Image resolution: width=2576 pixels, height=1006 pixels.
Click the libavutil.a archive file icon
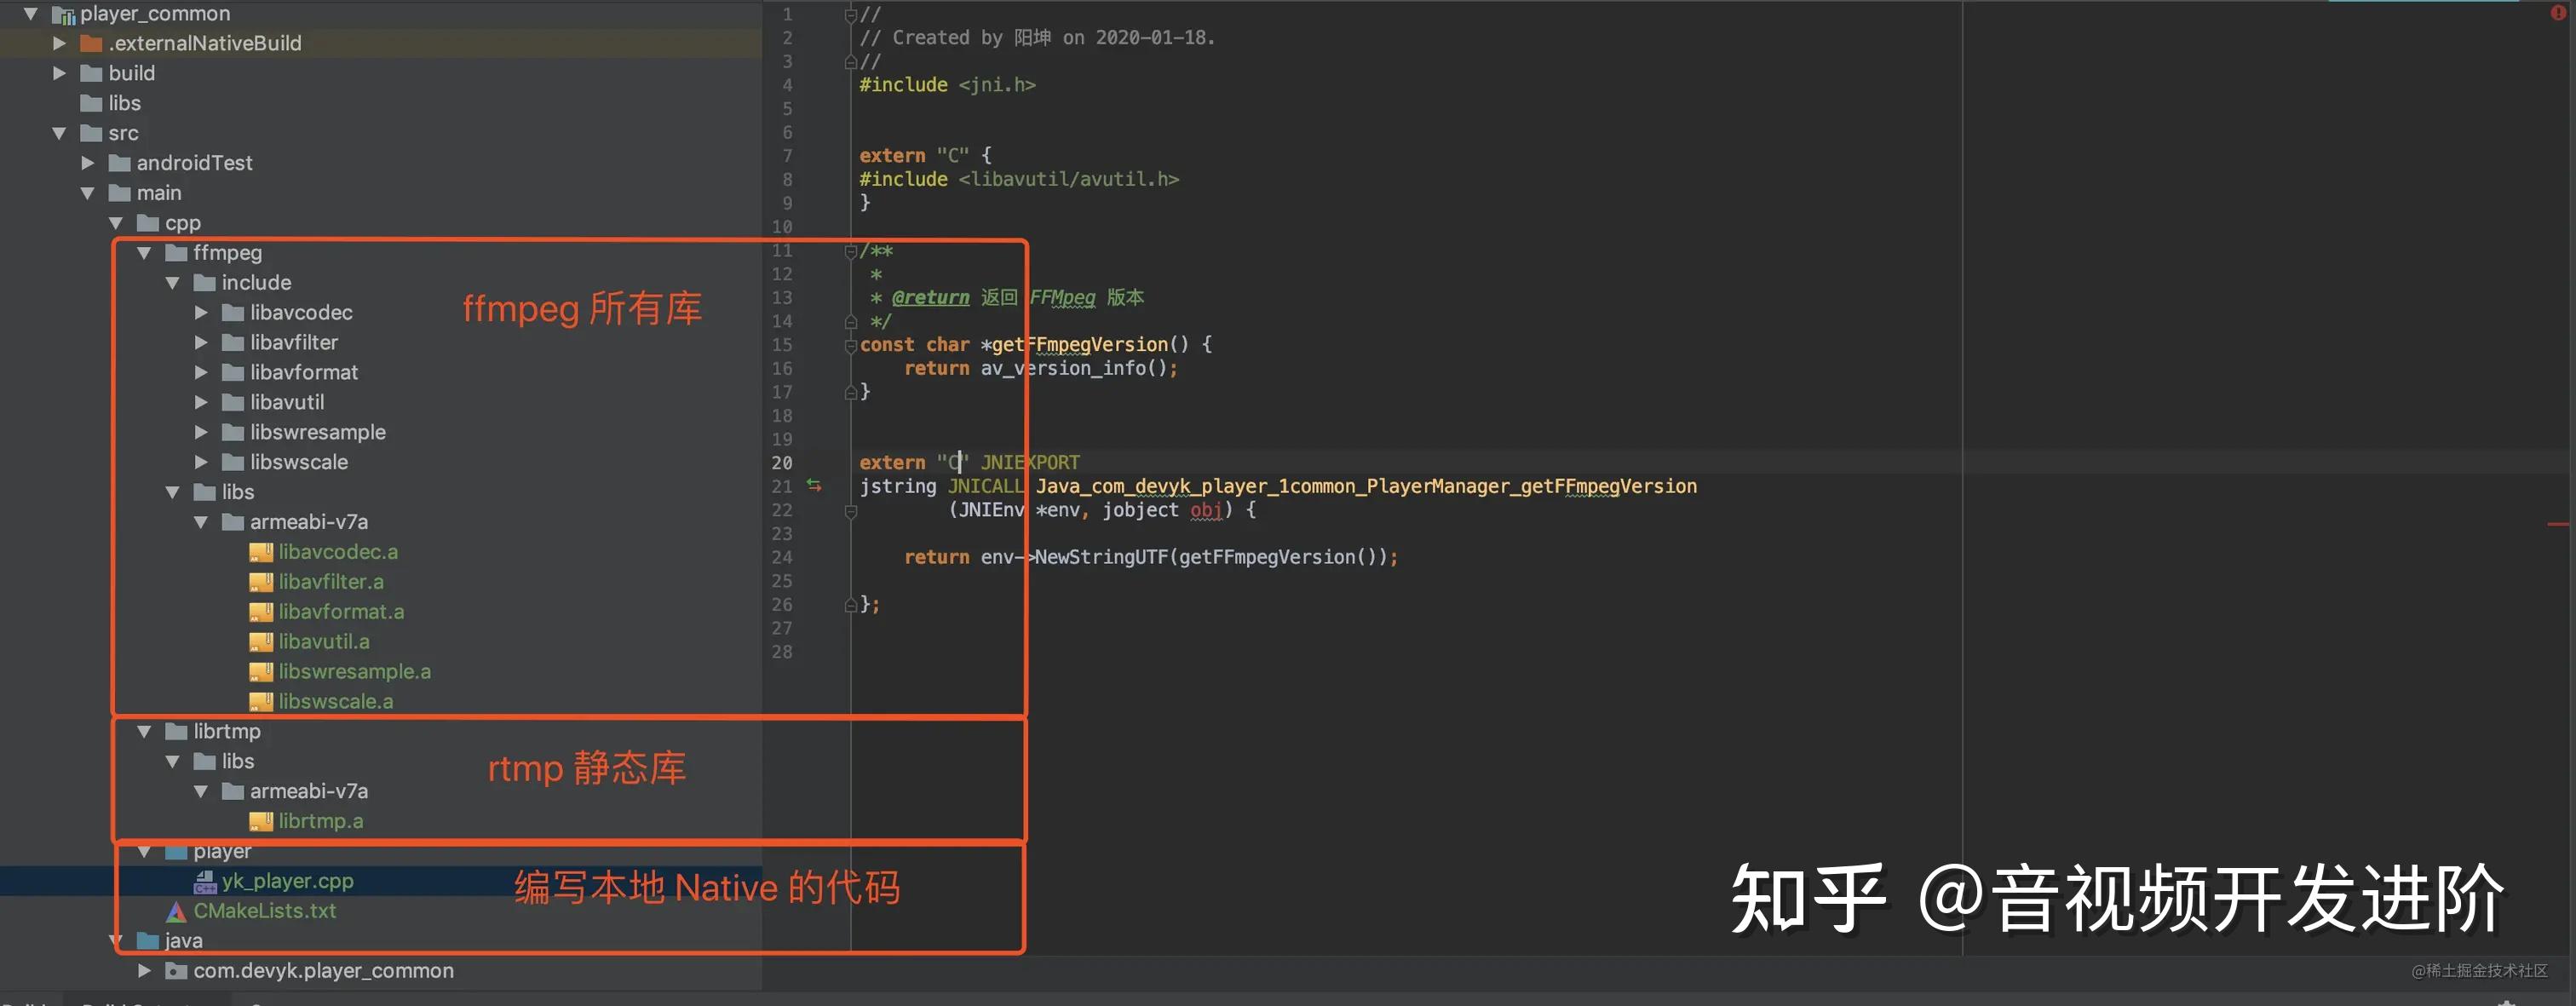click(261, 642)
